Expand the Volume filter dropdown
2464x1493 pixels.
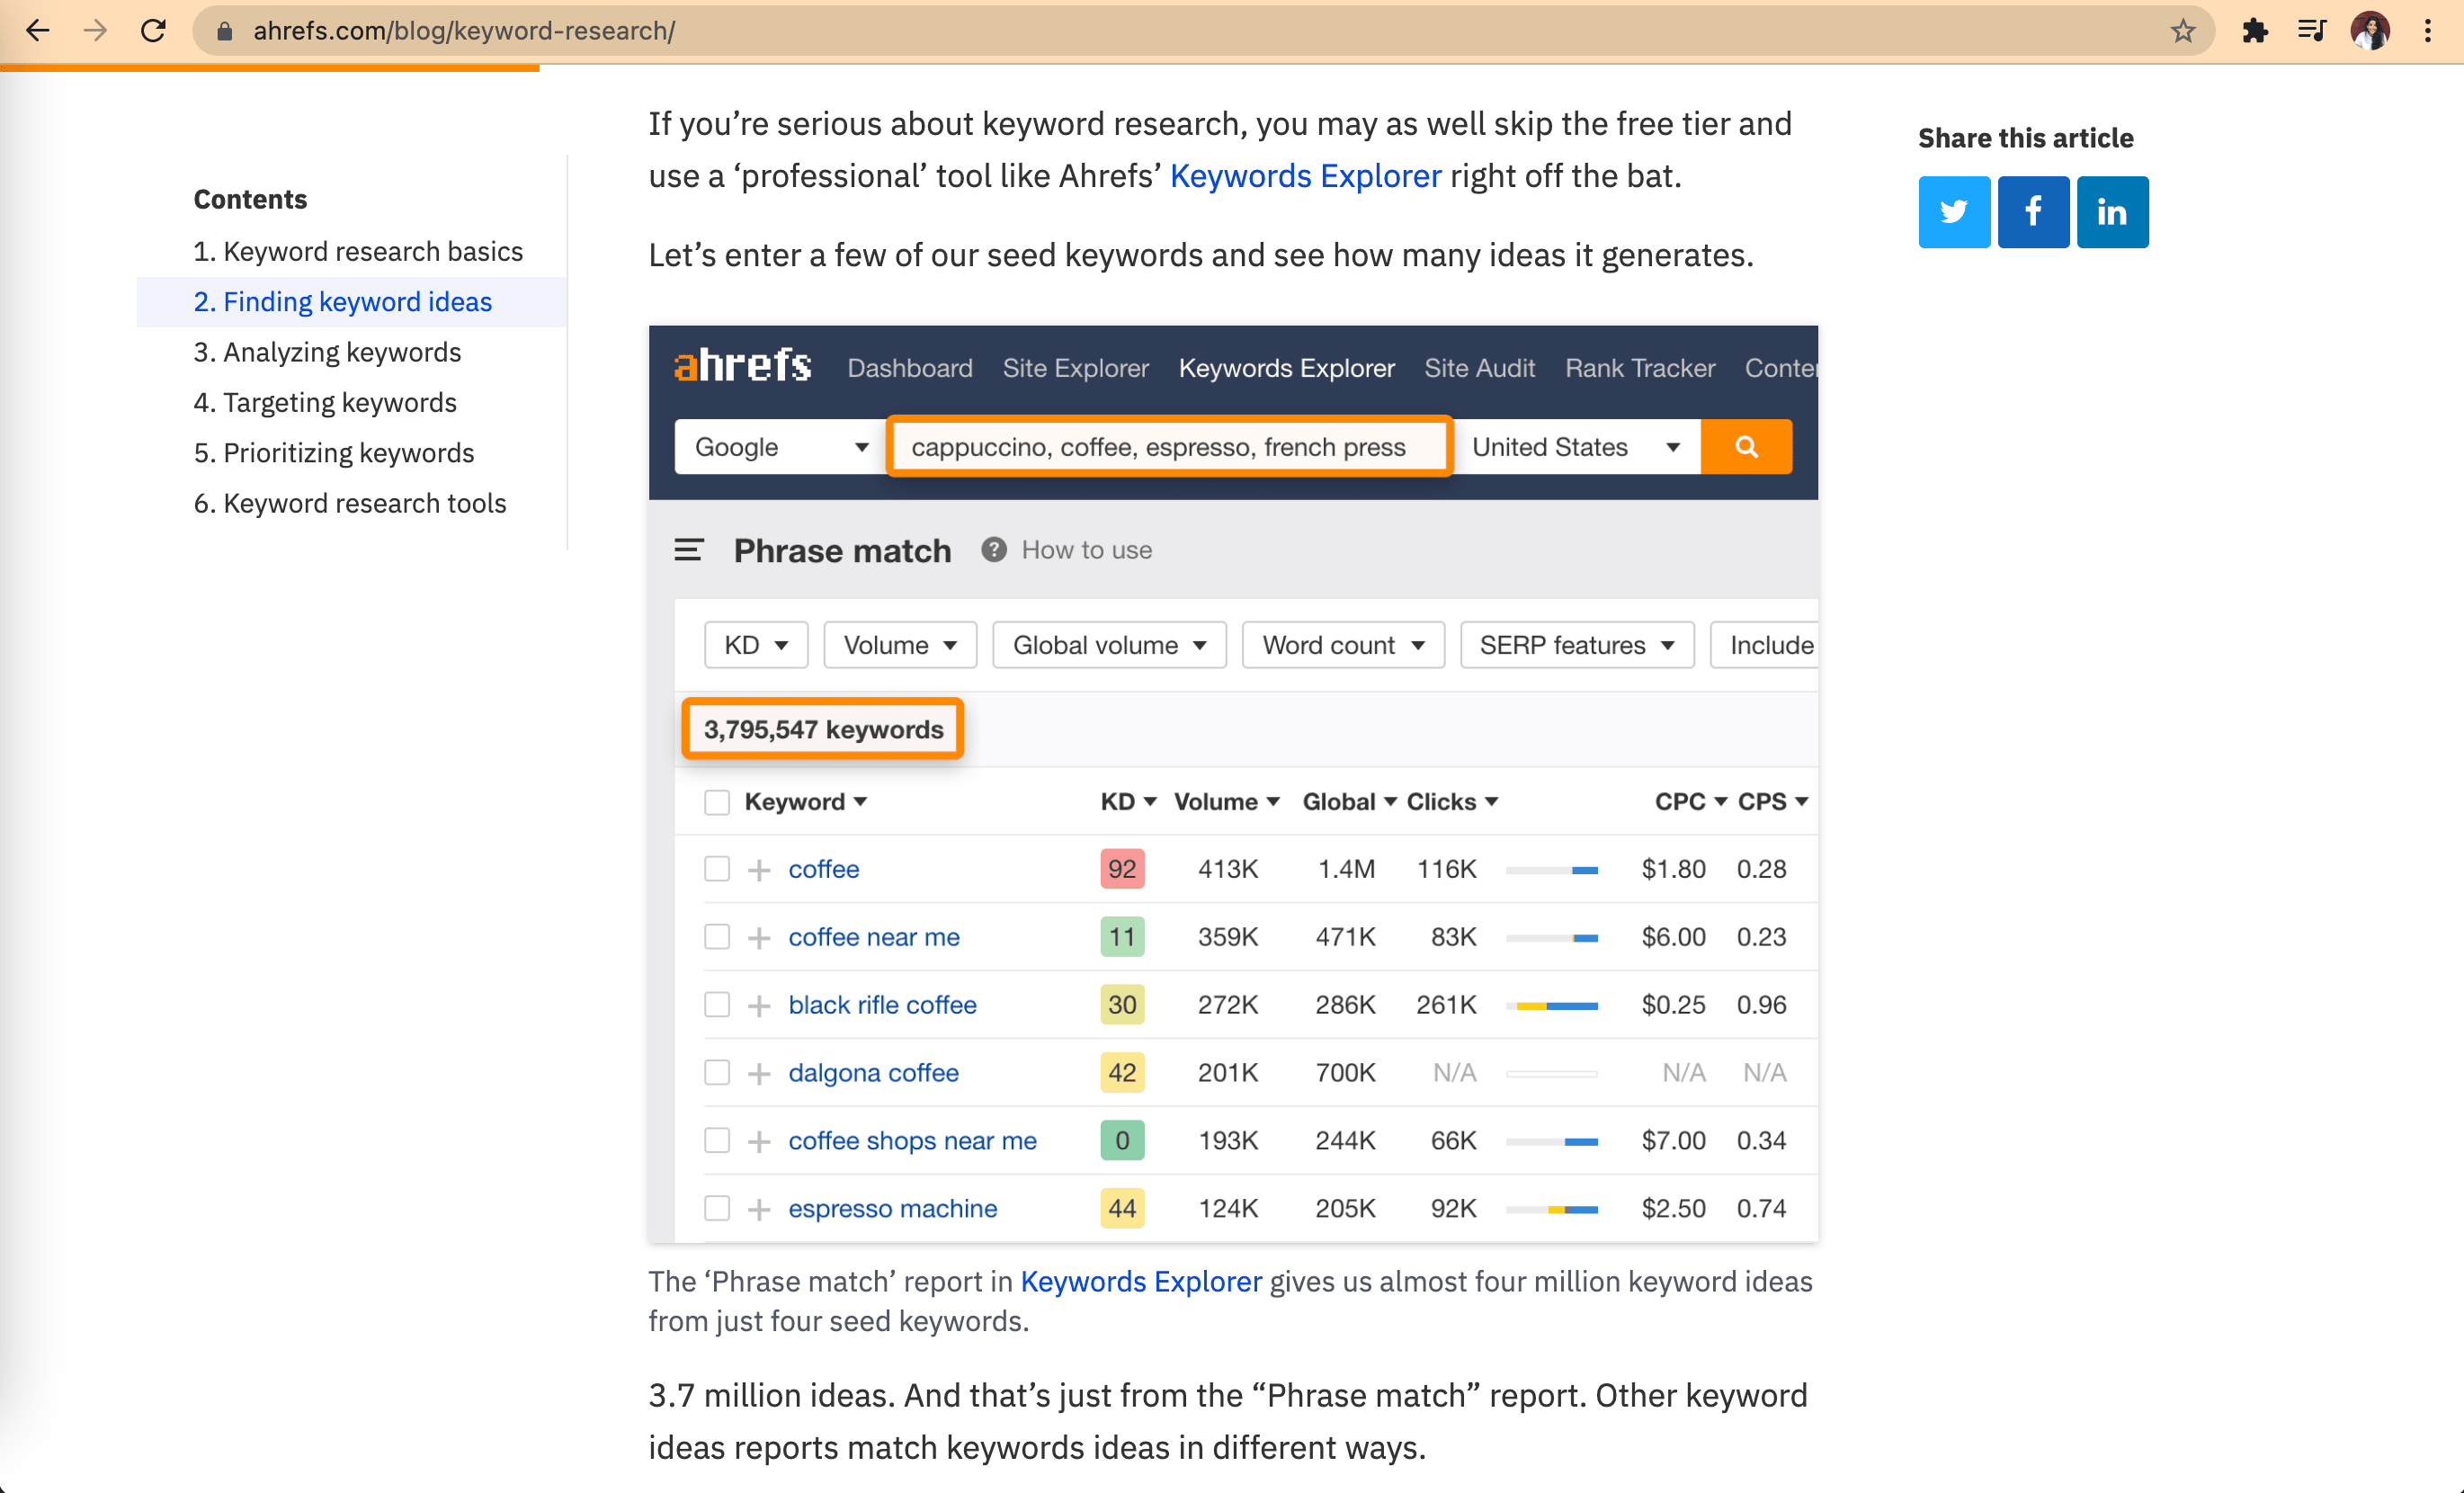900,645
